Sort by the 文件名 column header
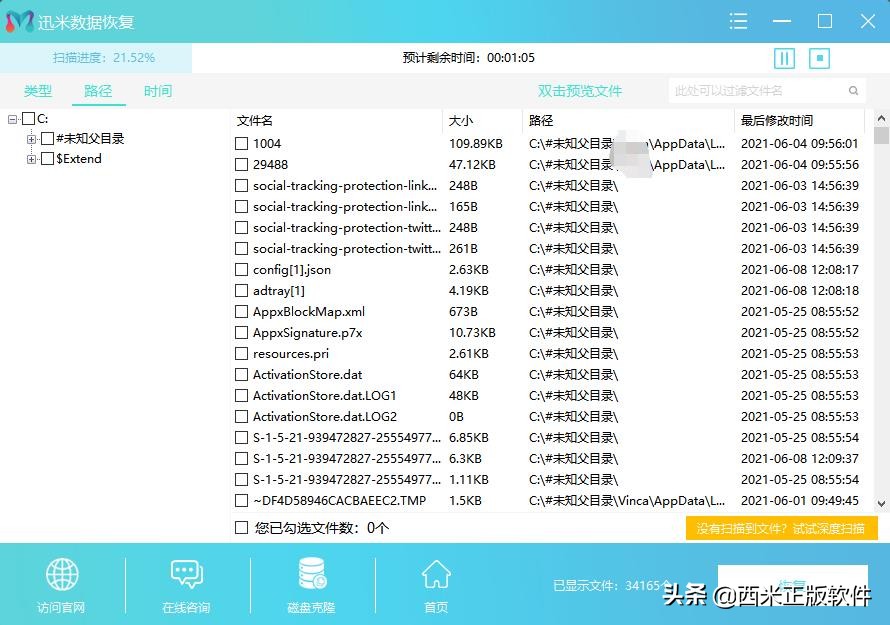890x625 pixels. (255, 120)
